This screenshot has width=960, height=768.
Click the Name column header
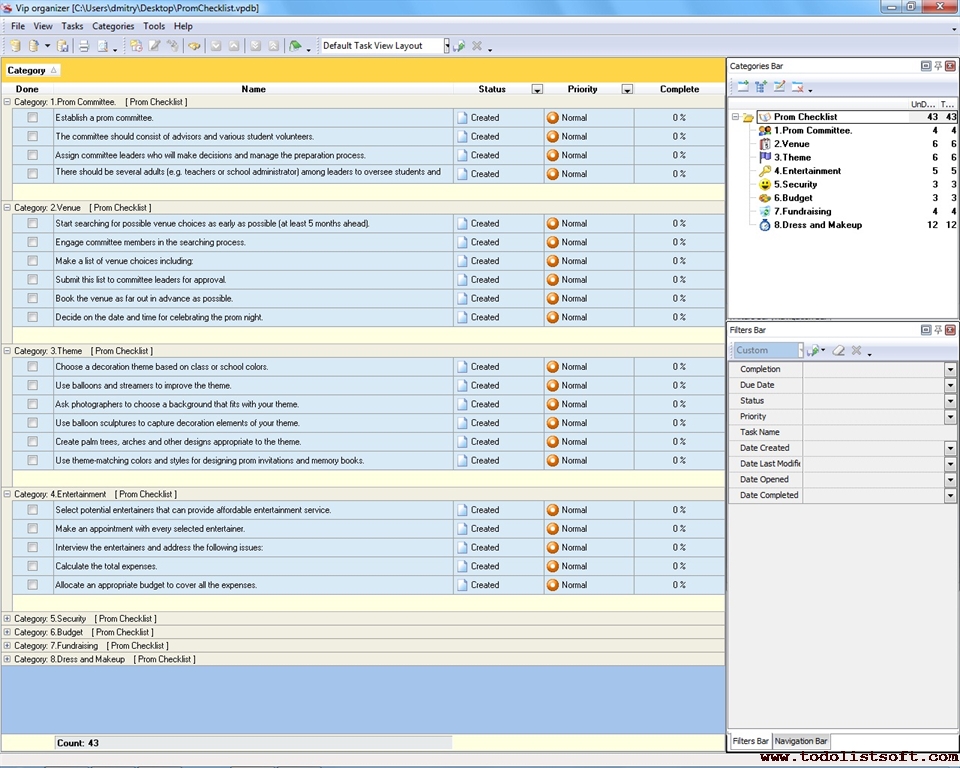pyautogui.click(x=254, y=89)
